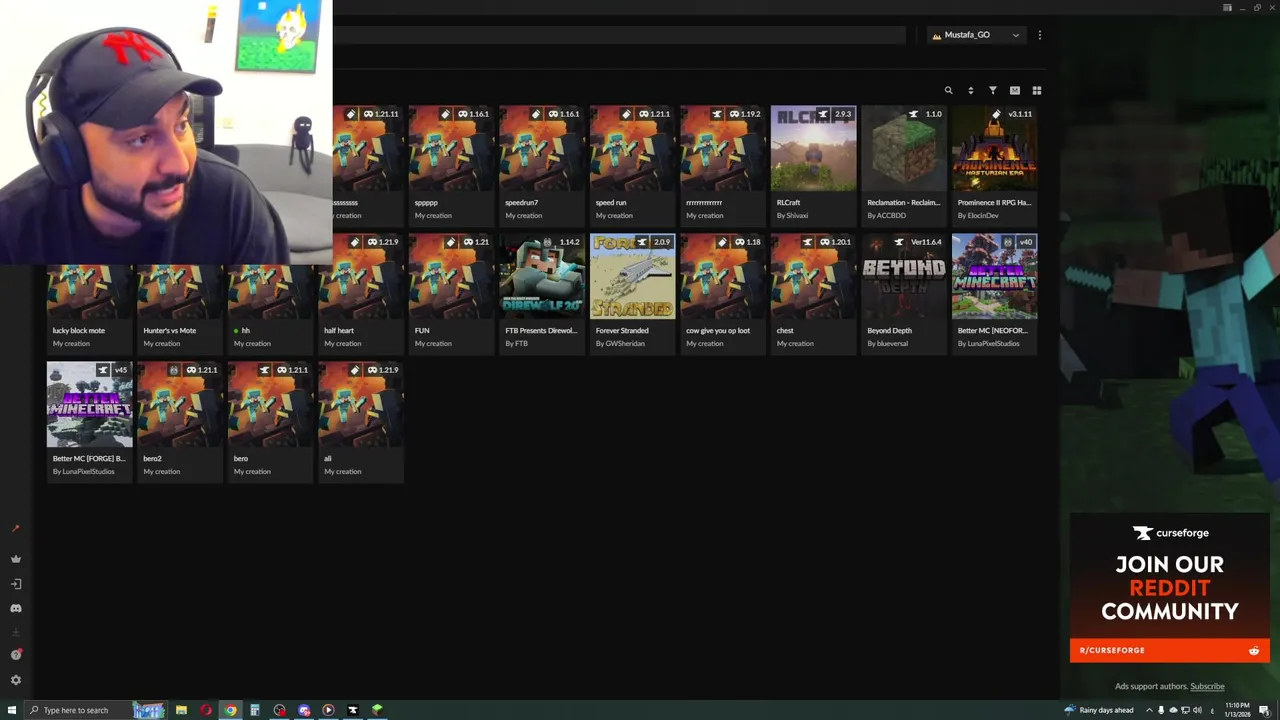Viewport: 1280px width, 720px height.
Task: Open the Forever Stranded modpack thumbnail
Action: pyautogui.click(x=632, y=277)
